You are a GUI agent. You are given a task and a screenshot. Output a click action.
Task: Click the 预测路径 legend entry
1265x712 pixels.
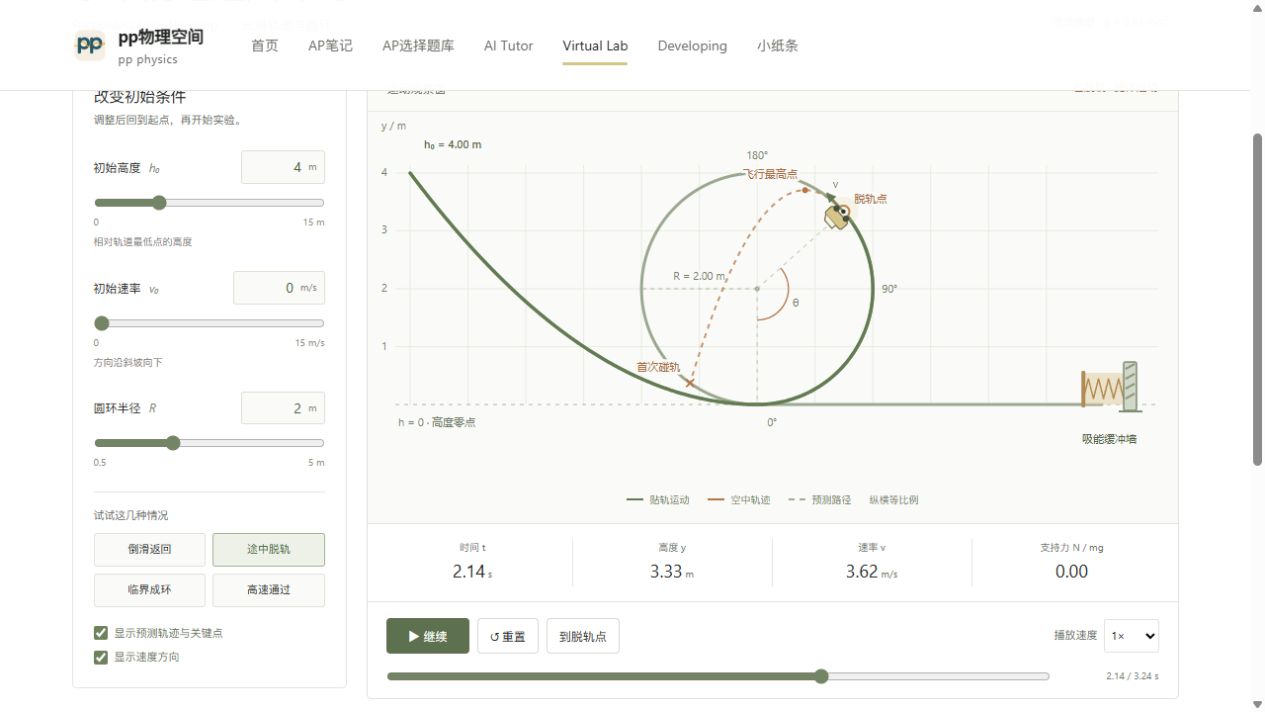(819, 500)
